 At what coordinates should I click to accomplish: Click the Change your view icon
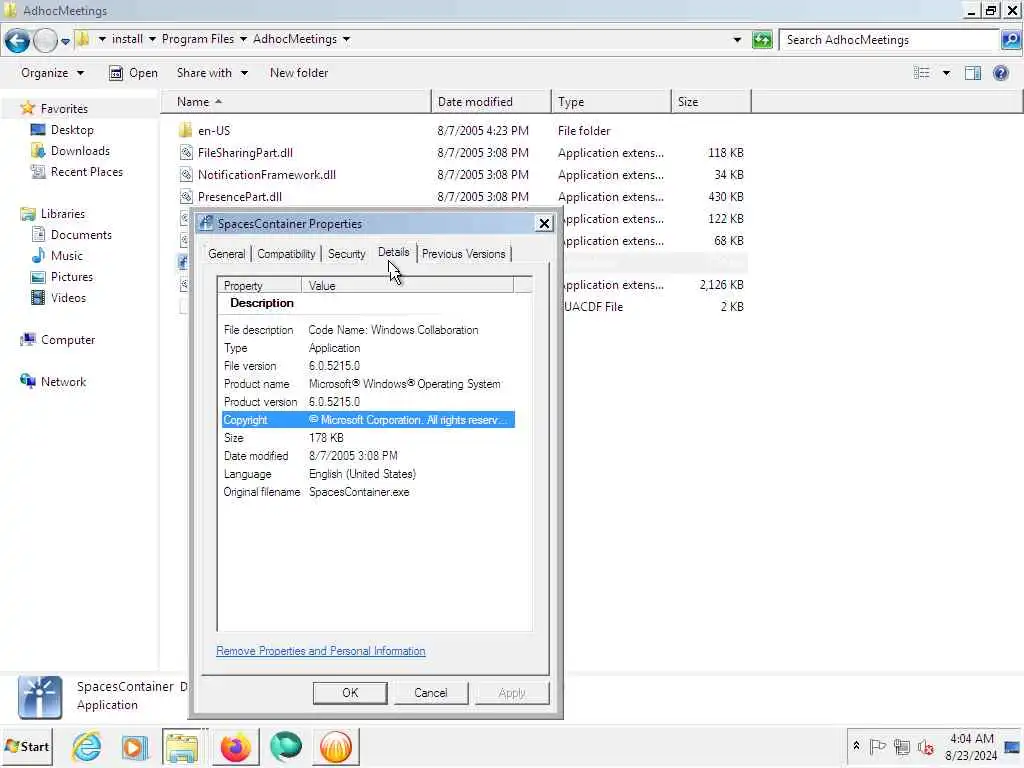(921, 73)
